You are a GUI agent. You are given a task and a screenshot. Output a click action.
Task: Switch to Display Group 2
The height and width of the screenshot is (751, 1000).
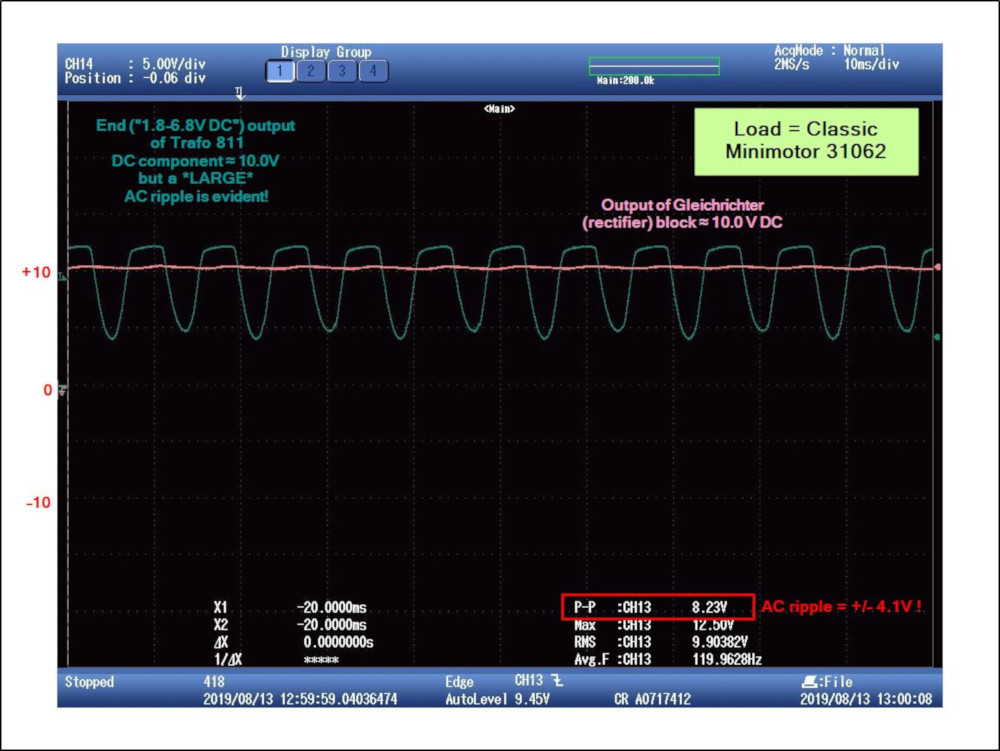coord(310,71)
